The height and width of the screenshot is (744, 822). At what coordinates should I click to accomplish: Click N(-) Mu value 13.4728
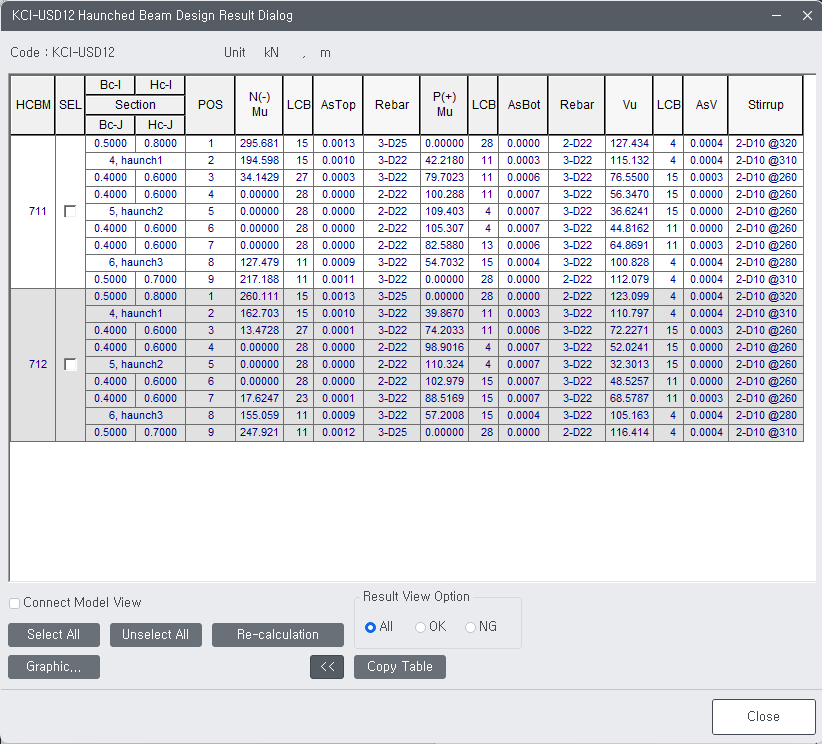(259, 330)
